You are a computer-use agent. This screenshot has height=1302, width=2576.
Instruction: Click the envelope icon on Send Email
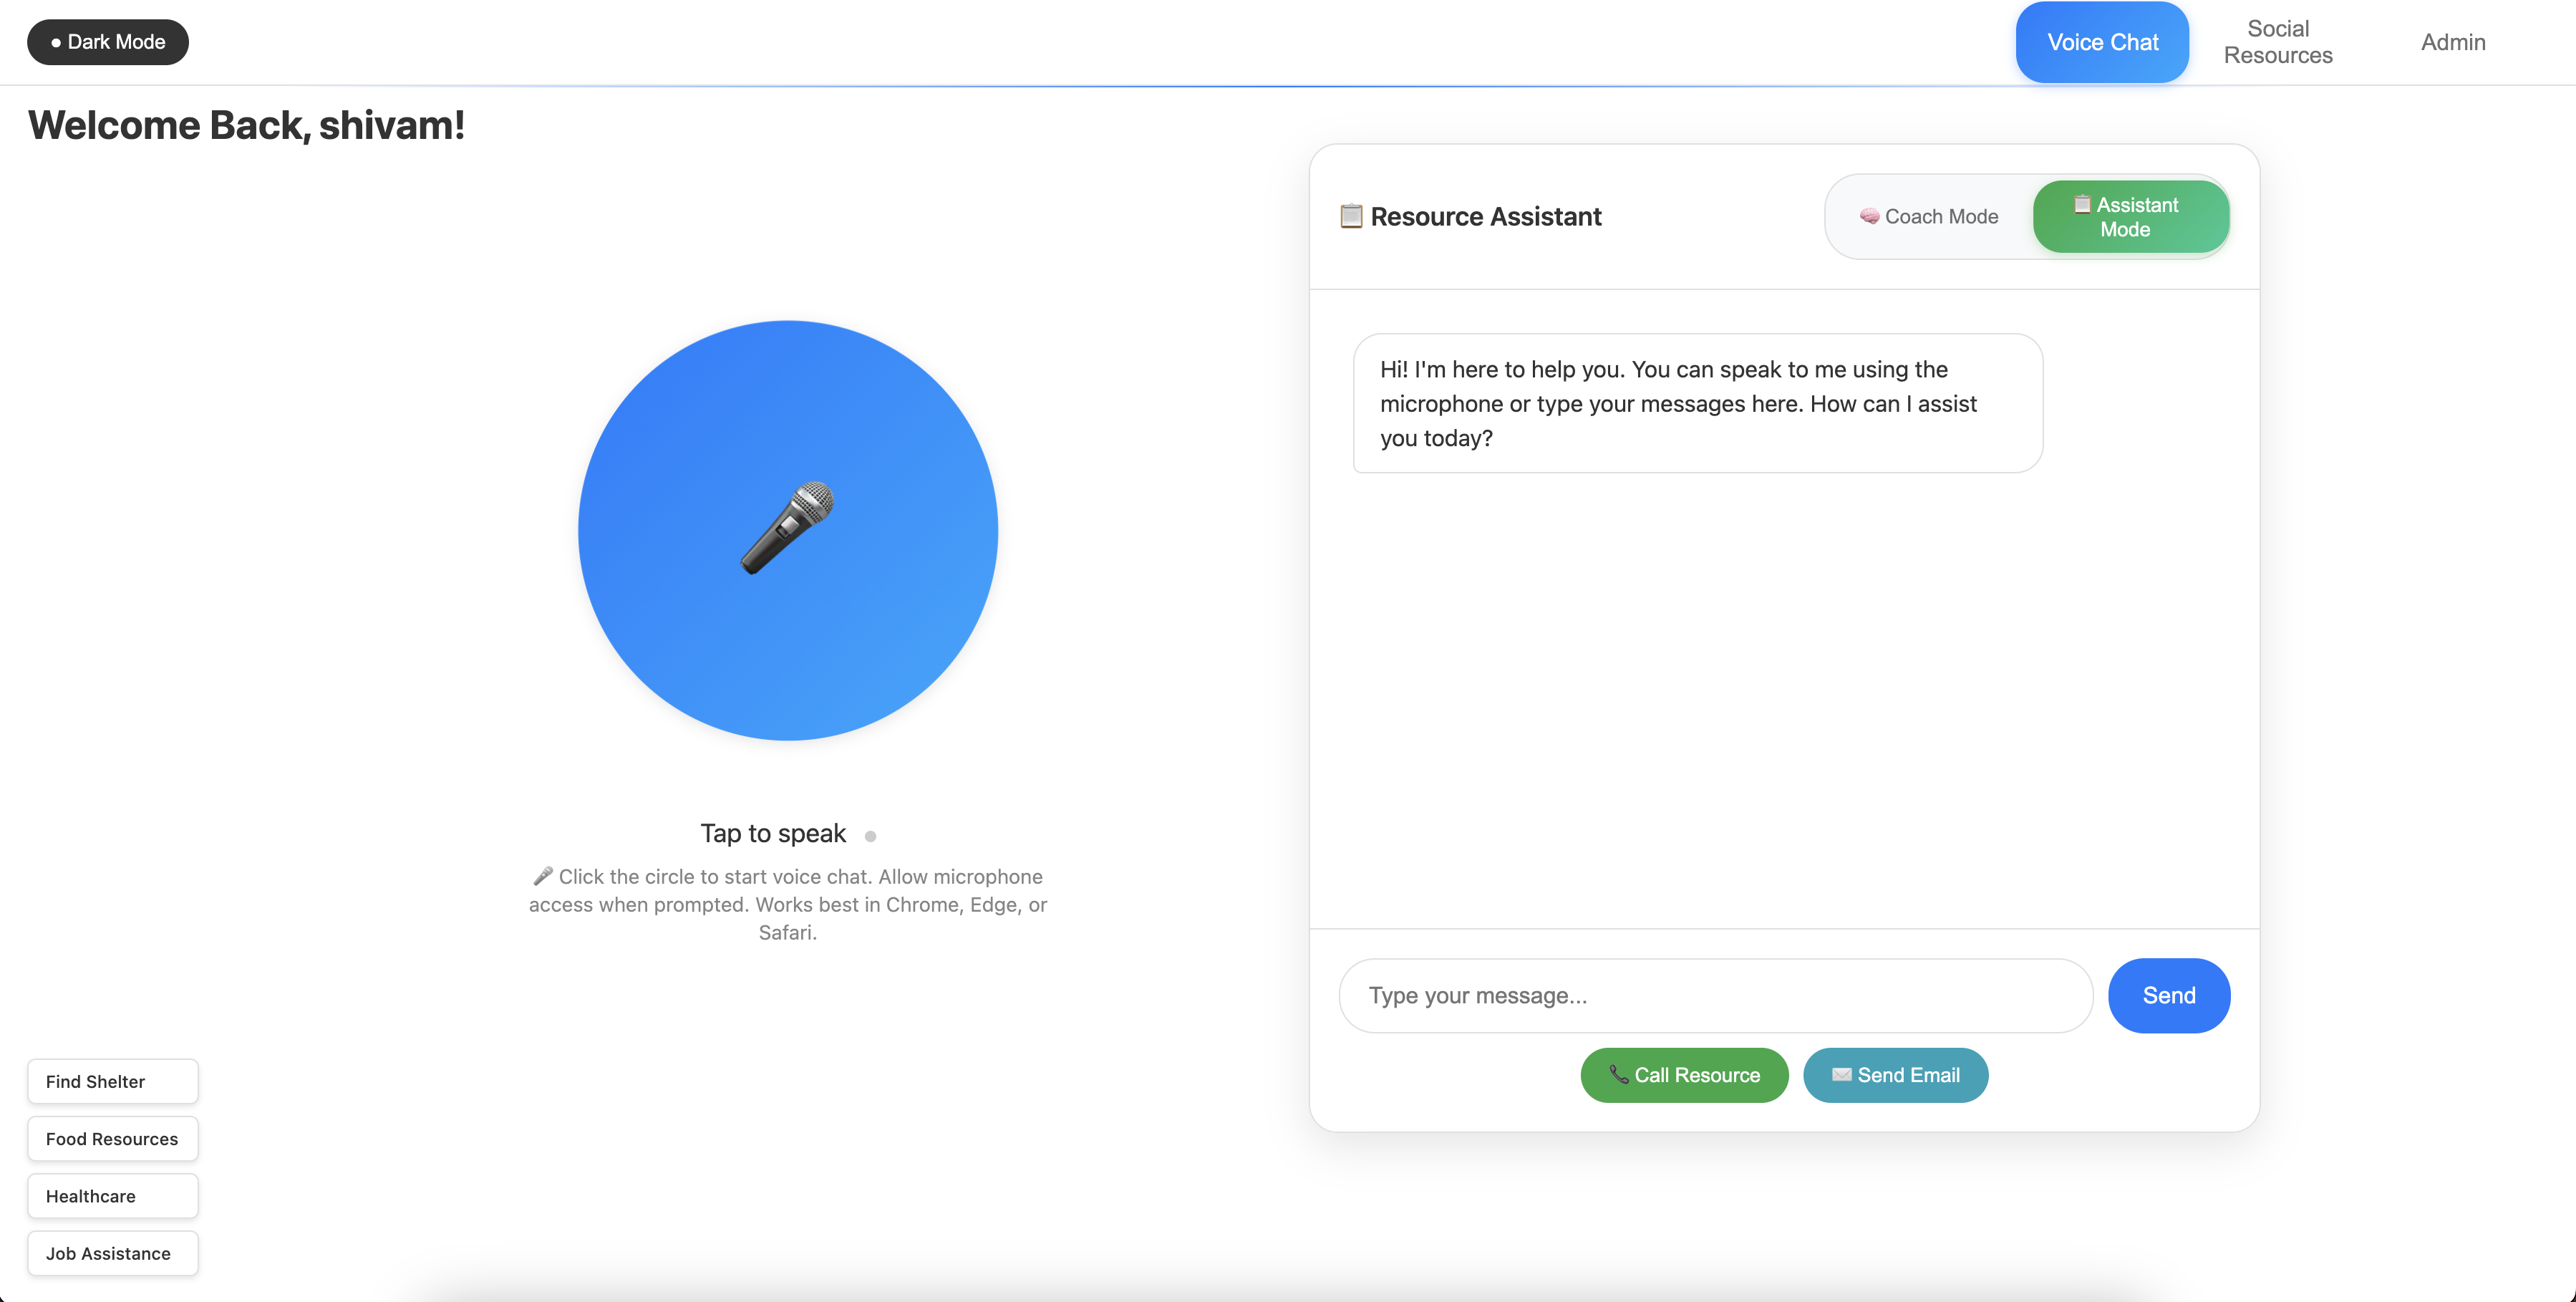[x=1841, y=1074]
